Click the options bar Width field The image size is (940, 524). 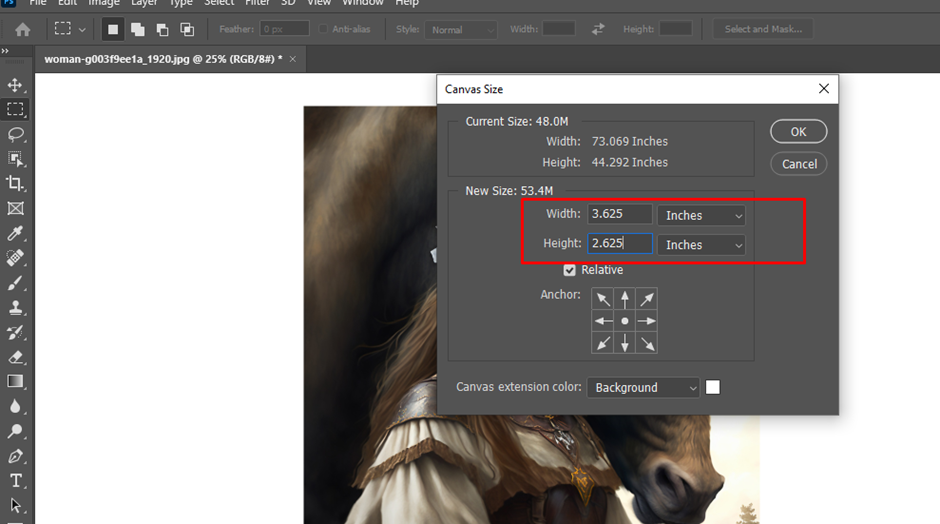point(559,29)
